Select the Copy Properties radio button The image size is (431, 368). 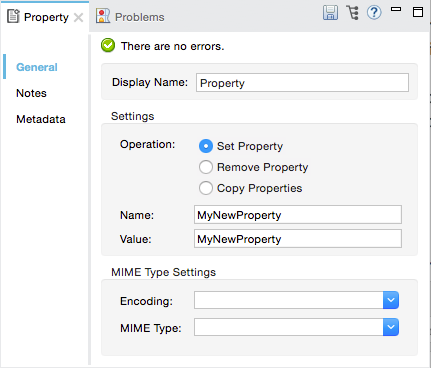(206, 188)
